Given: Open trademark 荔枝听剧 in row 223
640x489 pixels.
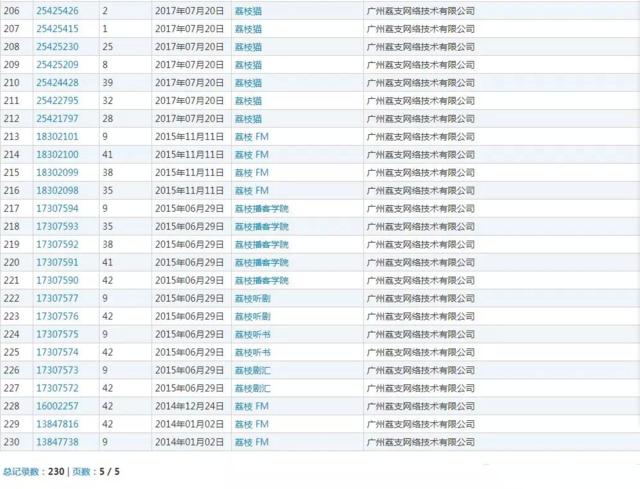Looking at the screenshot, I should (x=253, y=317).
